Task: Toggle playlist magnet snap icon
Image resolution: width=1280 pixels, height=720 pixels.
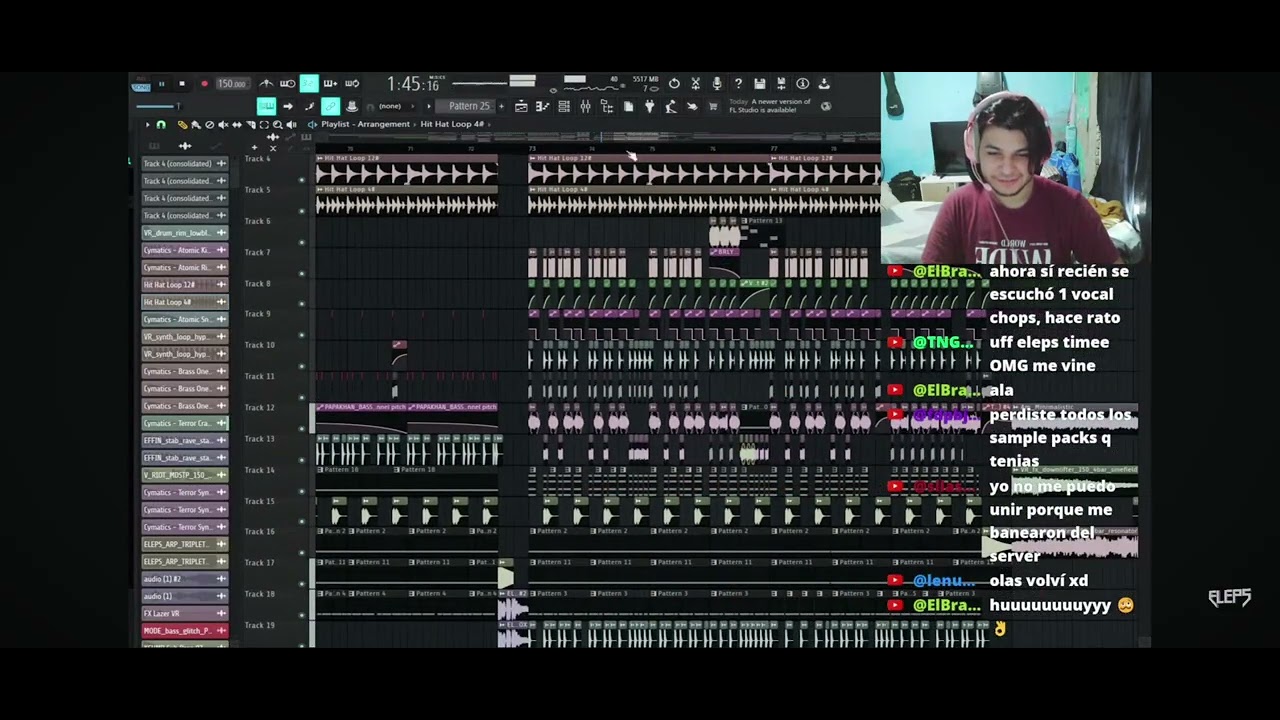Action: 161,125
